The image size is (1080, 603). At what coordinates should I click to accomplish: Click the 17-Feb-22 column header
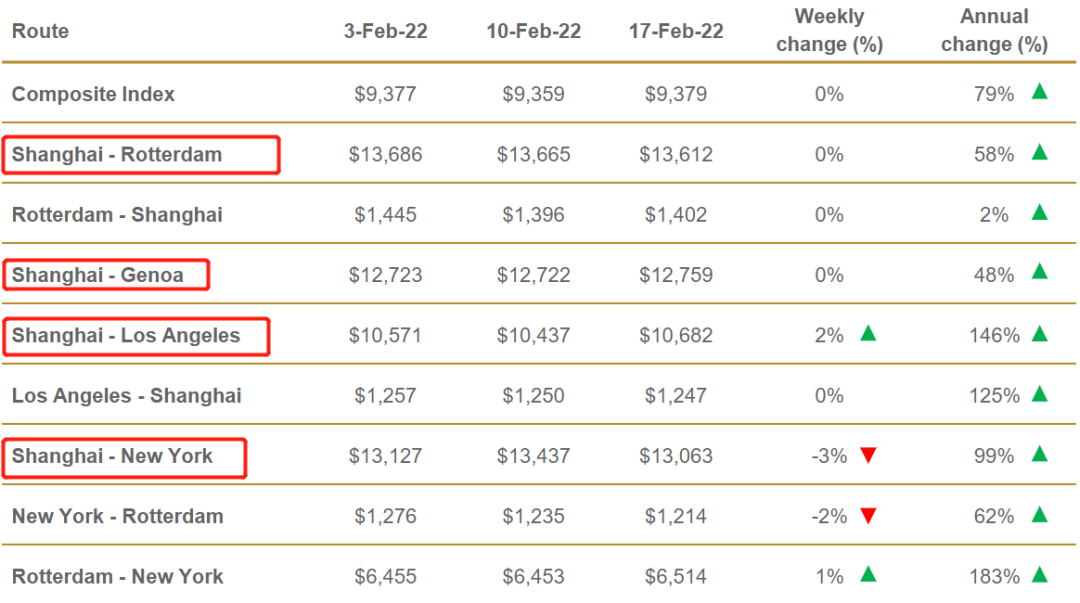(676, 31)
